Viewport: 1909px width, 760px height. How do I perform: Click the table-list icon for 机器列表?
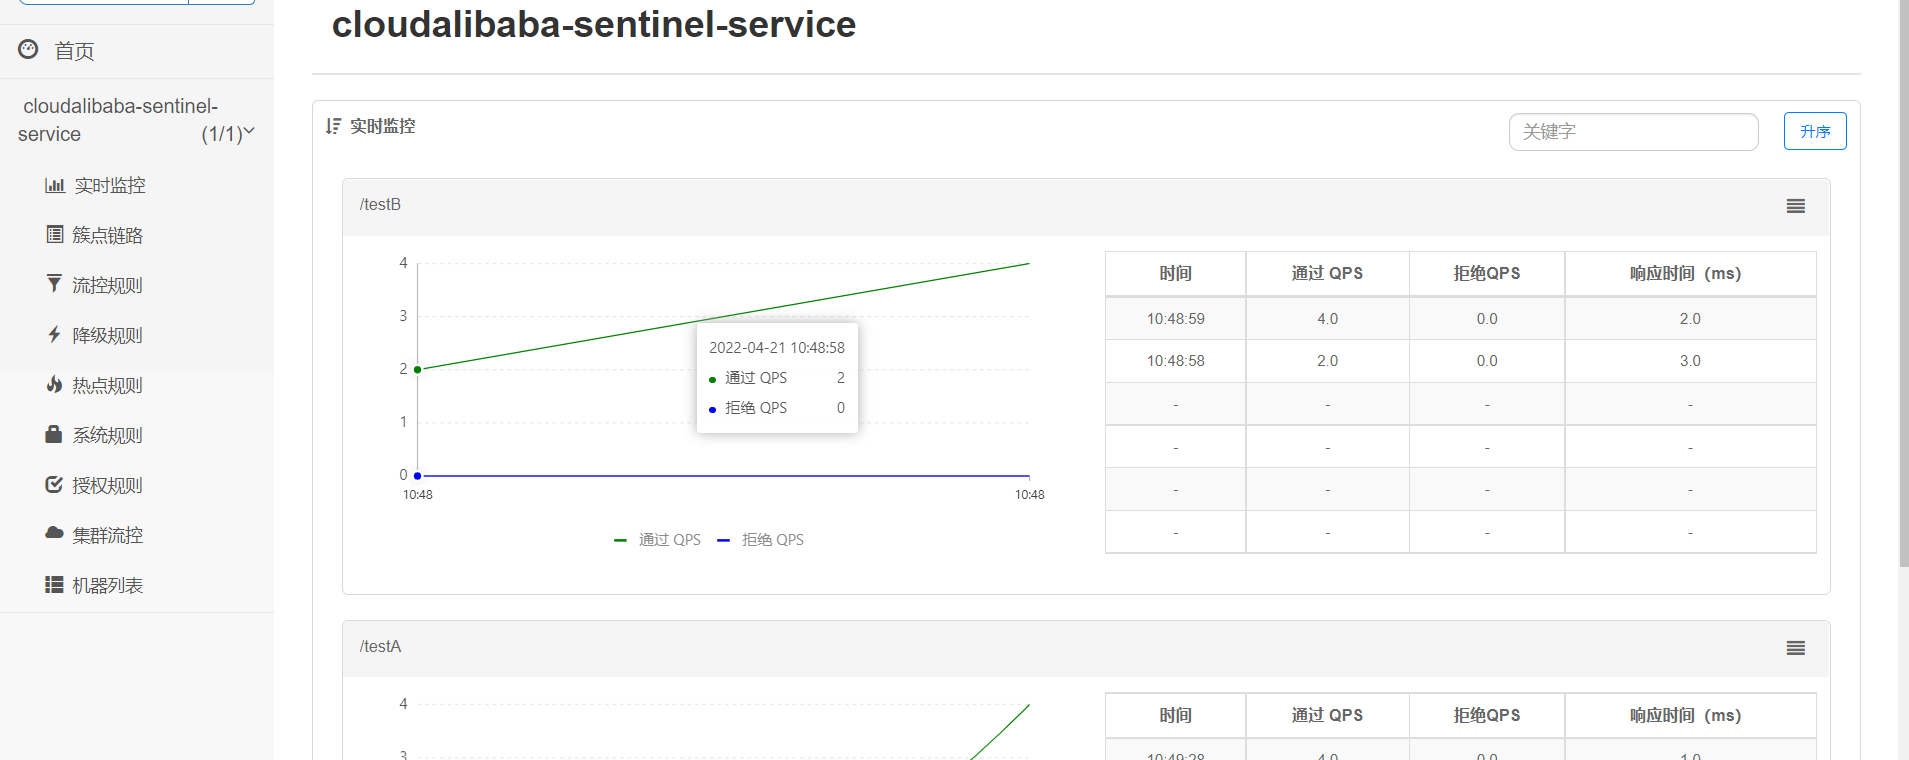click(54, 584)
